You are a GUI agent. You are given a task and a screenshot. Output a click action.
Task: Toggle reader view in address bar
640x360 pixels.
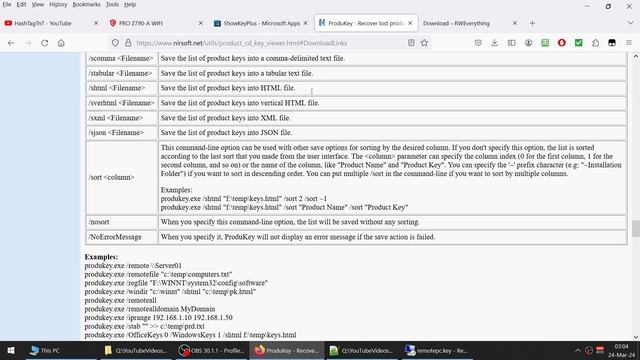pos(411,43)
